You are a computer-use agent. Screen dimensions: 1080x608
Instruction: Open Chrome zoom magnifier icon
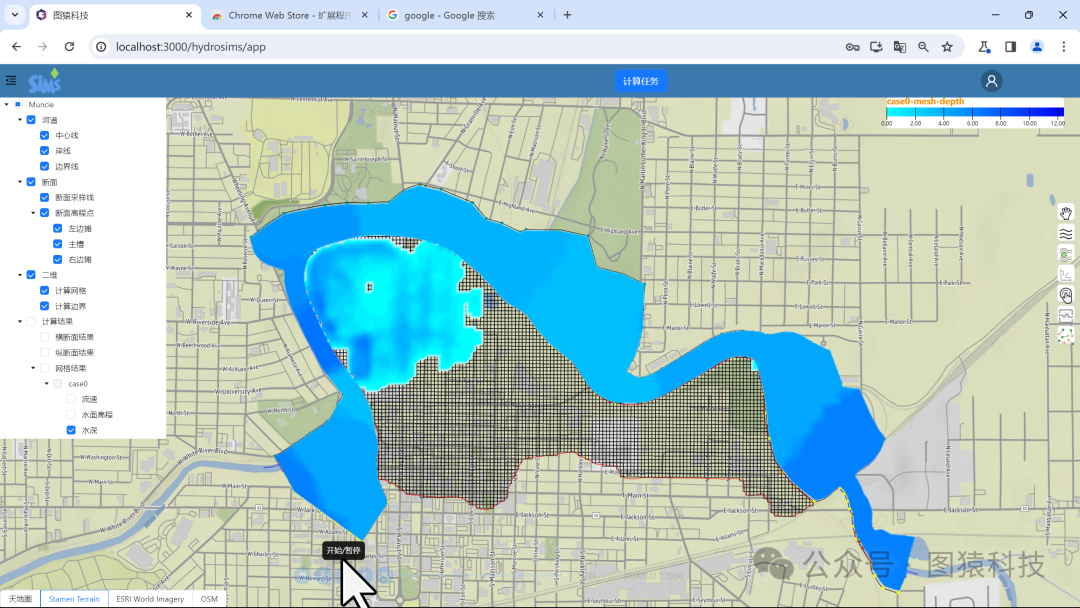(x=923, y=47)
